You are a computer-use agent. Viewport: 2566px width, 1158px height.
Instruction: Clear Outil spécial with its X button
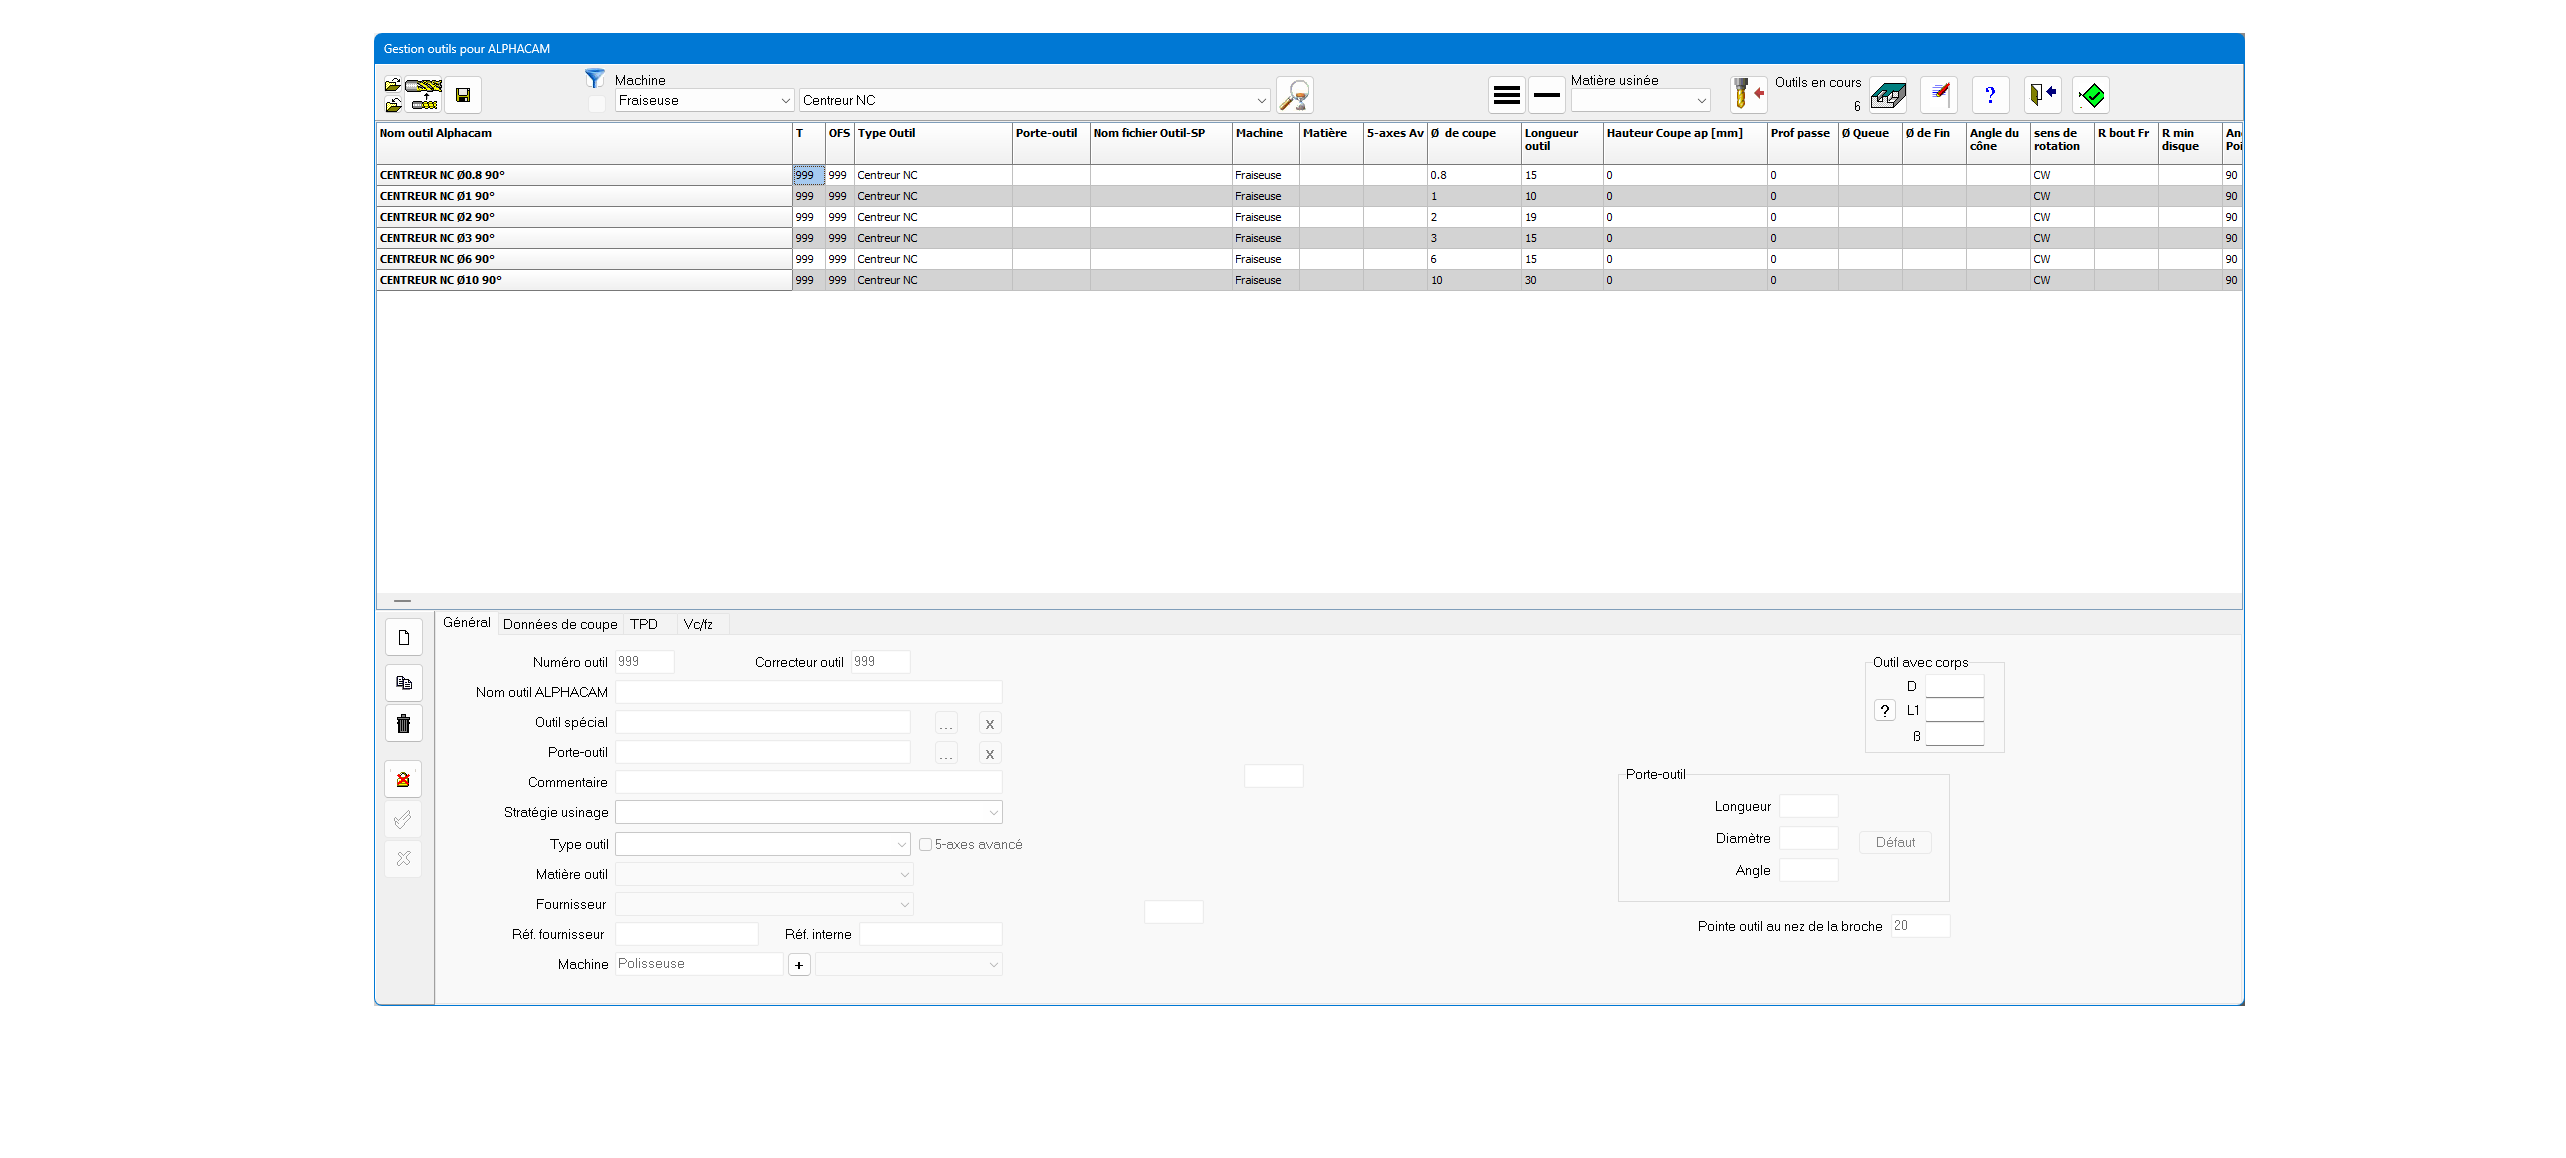click(x=990, y=723)
